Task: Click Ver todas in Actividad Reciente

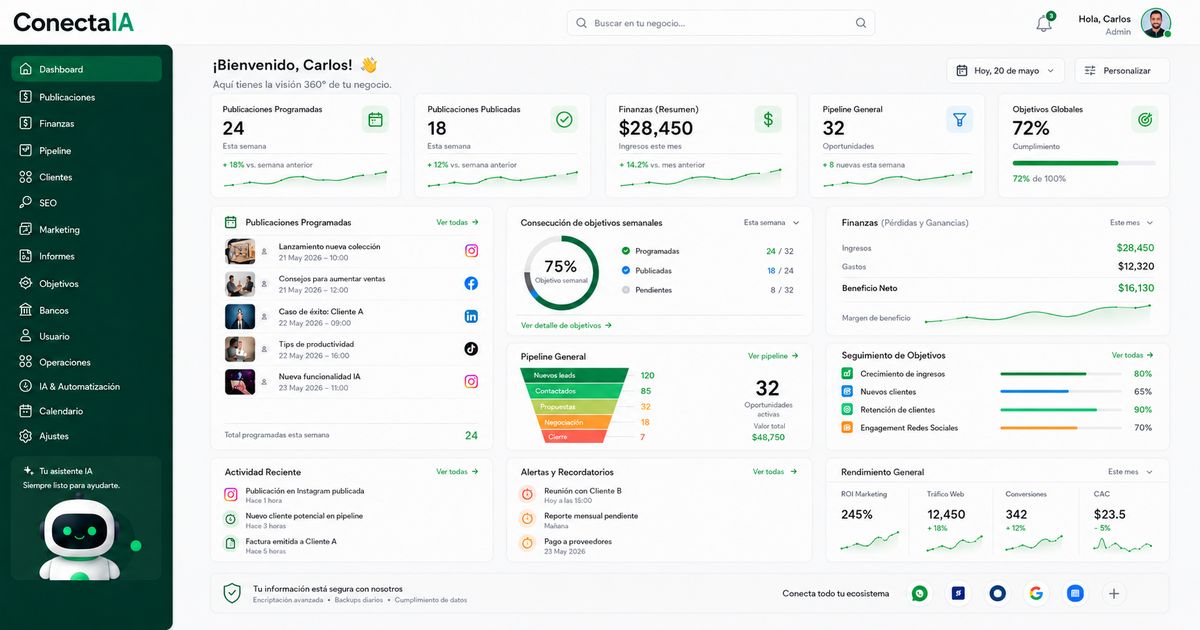Action: tap(457, 472)
